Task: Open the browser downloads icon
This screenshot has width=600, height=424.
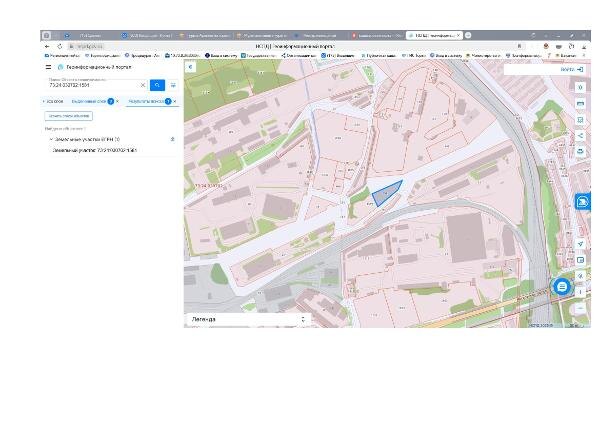Action: tap(584, 46)
